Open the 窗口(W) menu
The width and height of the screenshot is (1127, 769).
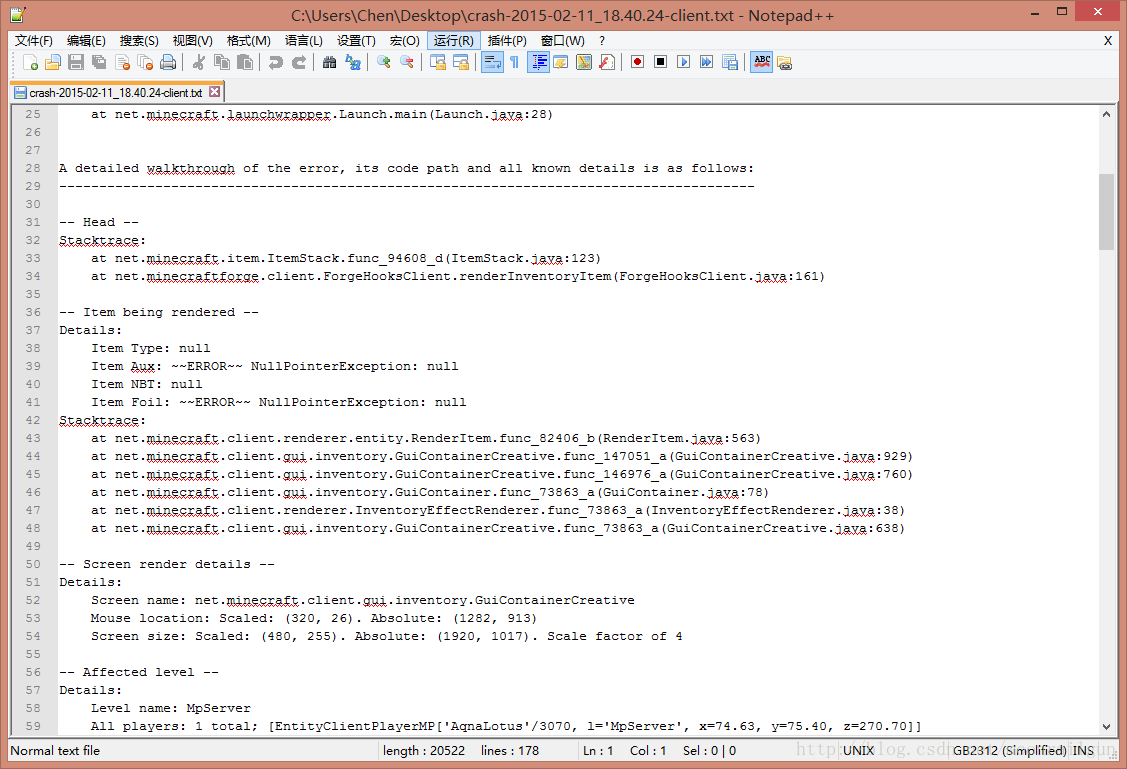click(563, 40)
